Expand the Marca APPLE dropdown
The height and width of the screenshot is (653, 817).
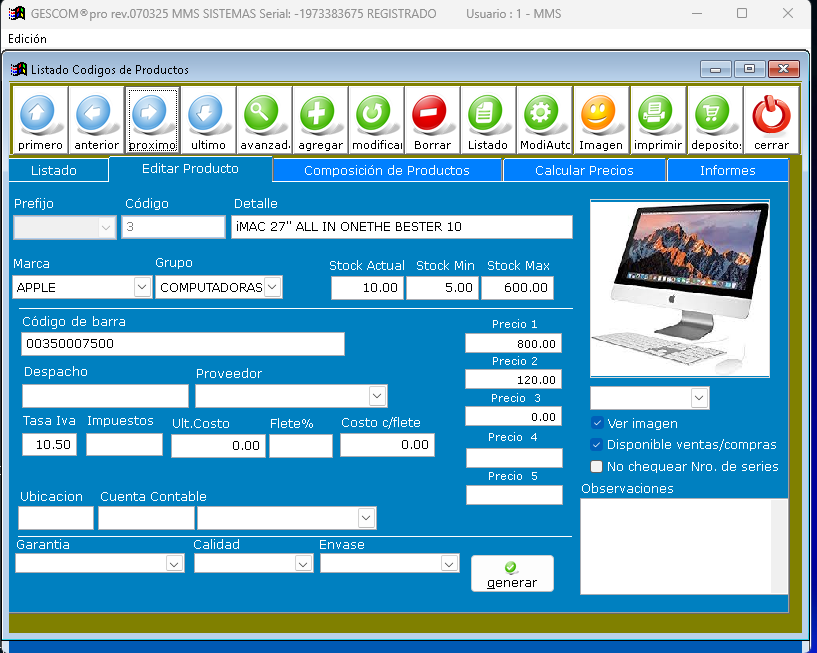click(x=142, y=287)
